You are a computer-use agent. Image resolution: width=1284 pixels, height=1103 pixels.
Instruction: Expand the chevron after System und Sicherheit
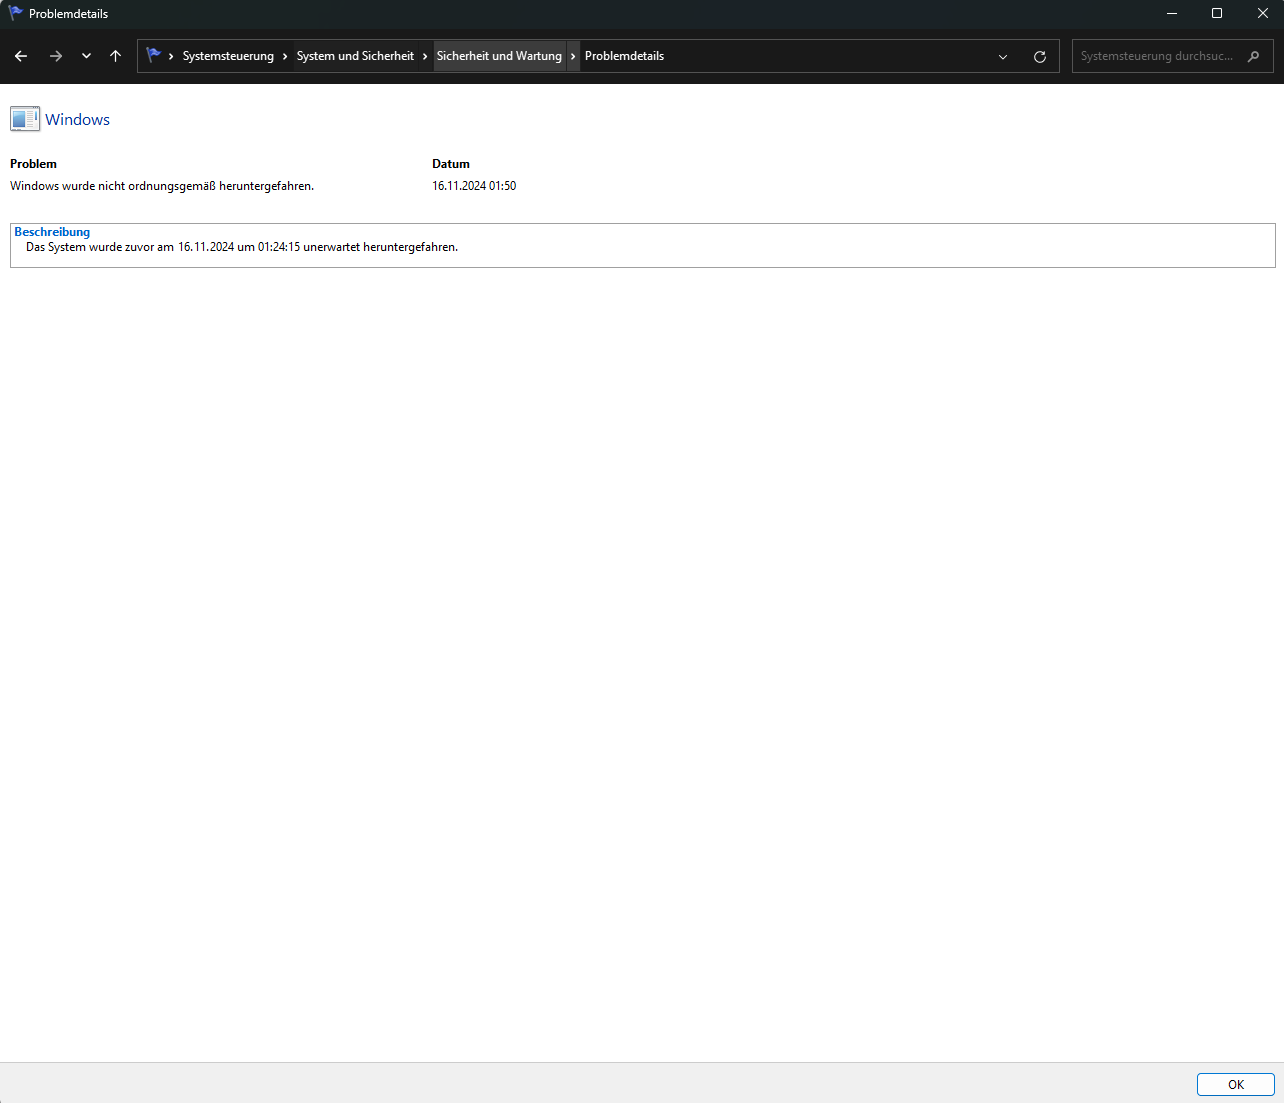425,56
